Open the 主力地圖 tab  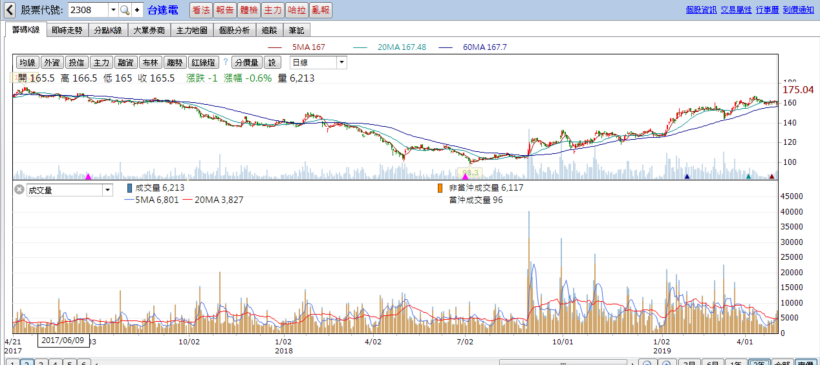pyautogui.click(x=191, y=30)
